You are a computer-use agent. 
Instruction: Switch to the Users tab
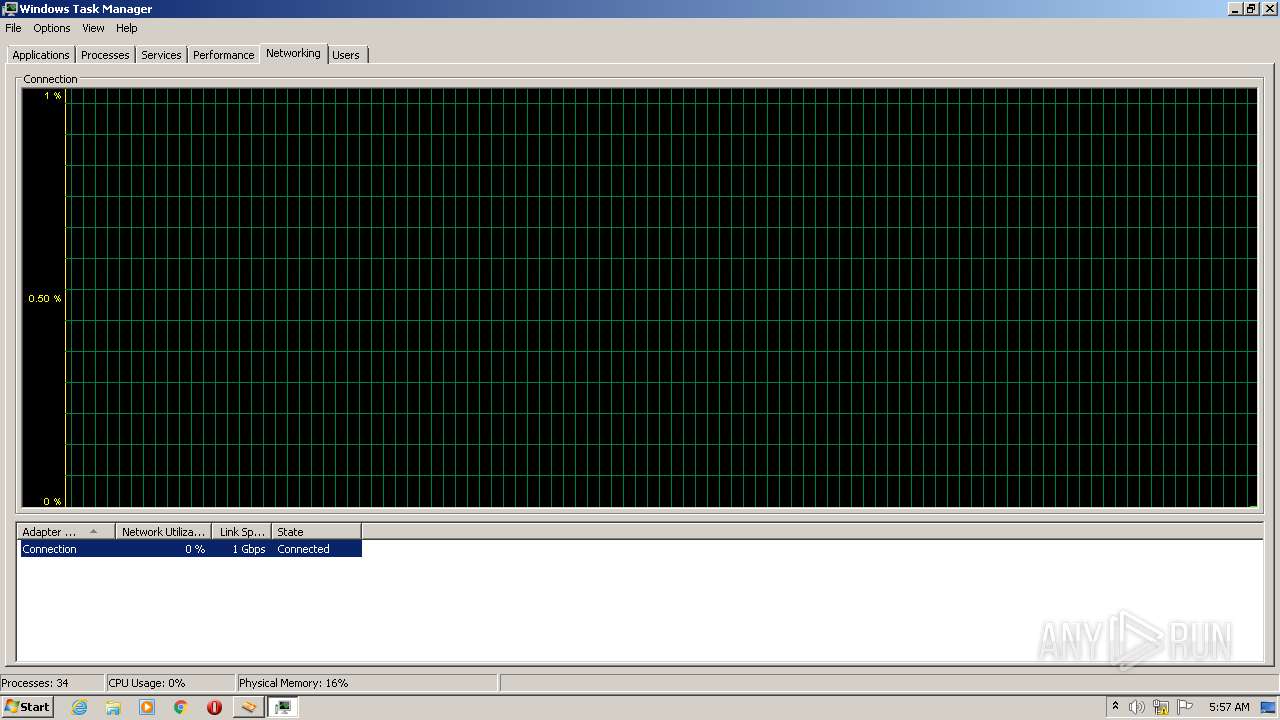[x=346, y=55]
